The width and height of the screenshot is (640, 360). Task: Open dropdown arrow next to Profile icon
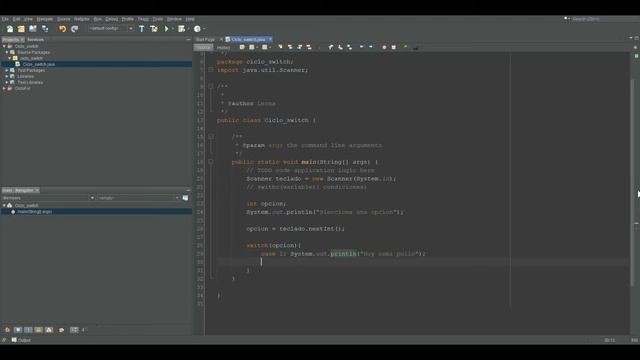click(x=204, y=29)
